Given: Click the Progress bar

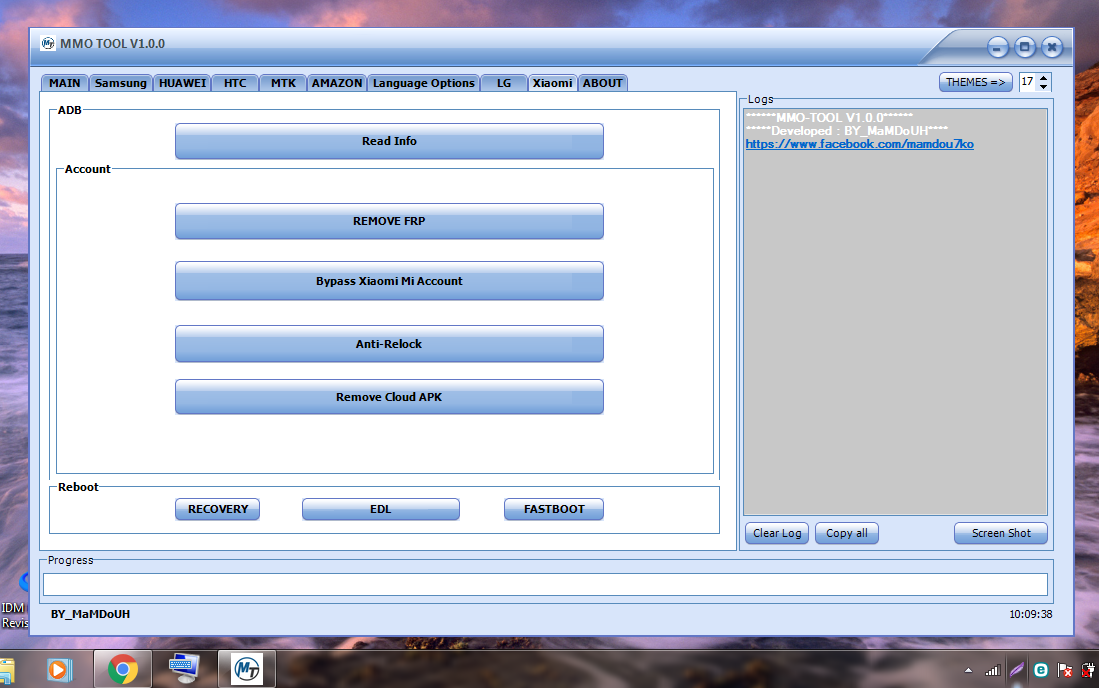Looking at the screenshot, I should click(x=545, y=584).
